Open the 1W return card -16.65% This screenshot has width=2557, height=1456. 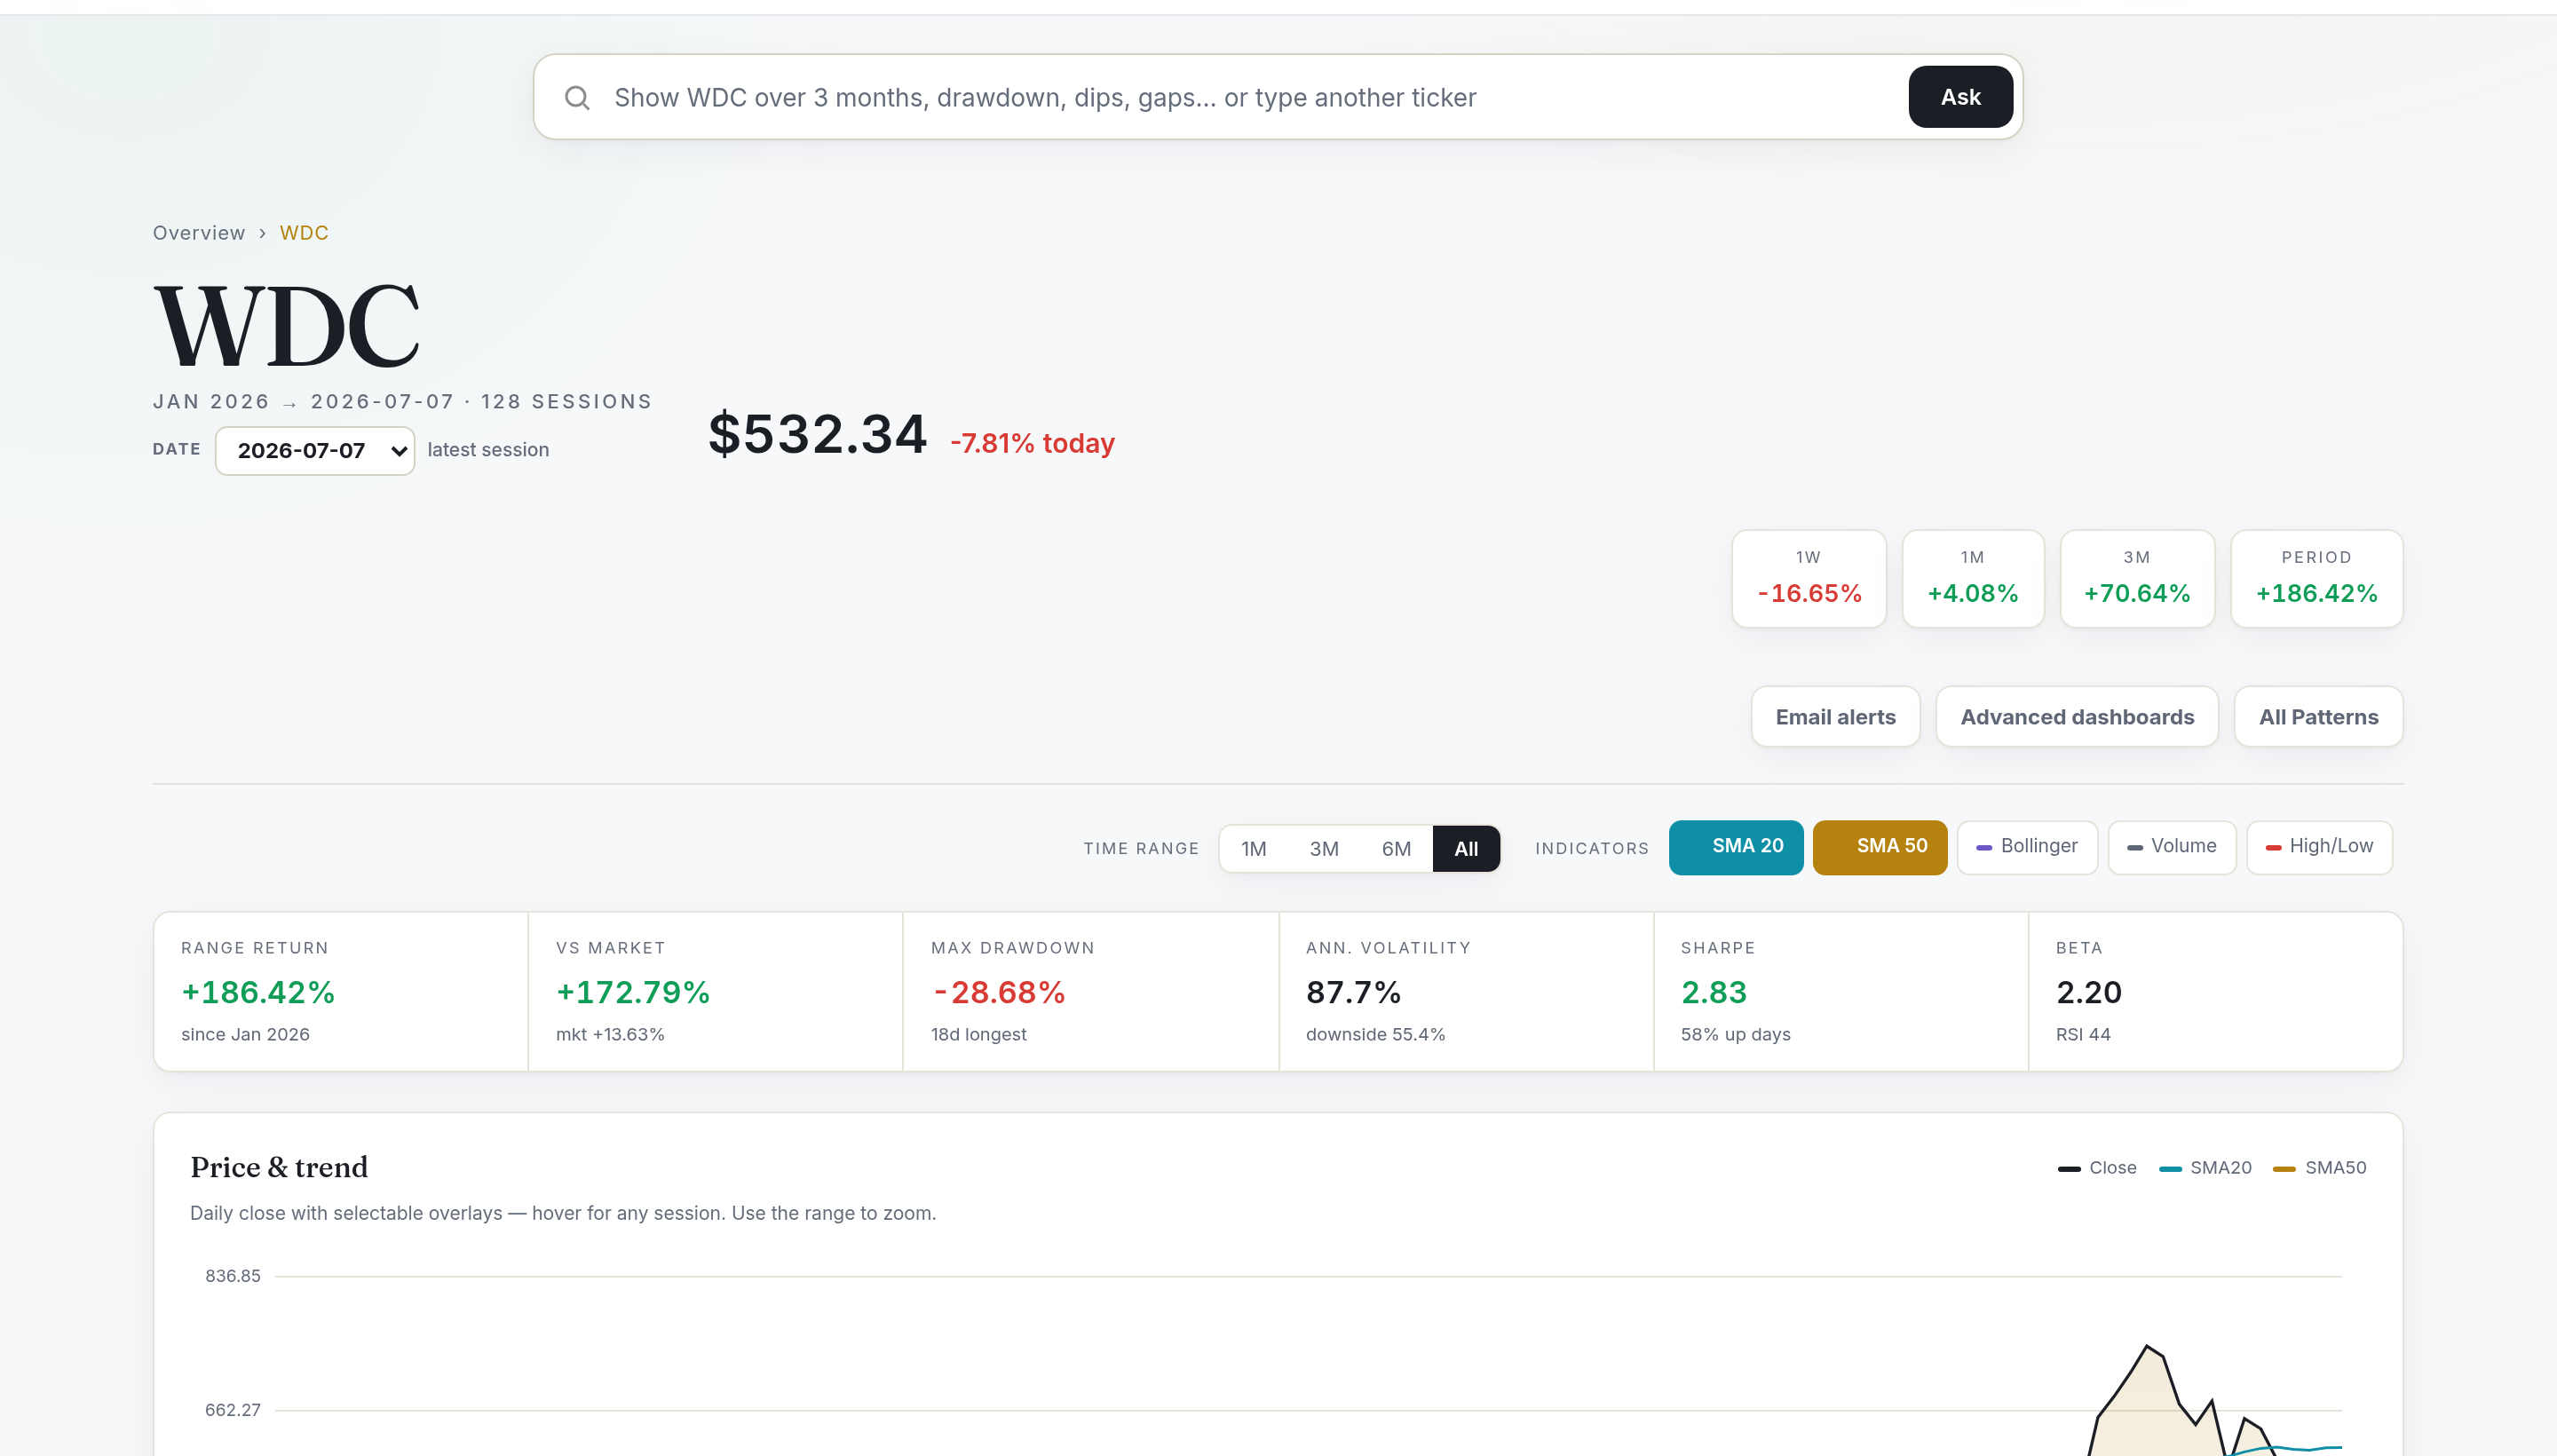pyautogui.click(x=1809, y=579)
